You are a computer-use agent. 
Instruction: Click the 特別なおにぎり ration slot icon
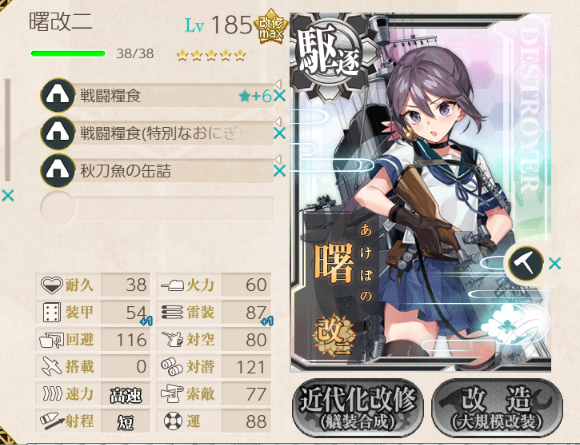click(x=58, y=133)
